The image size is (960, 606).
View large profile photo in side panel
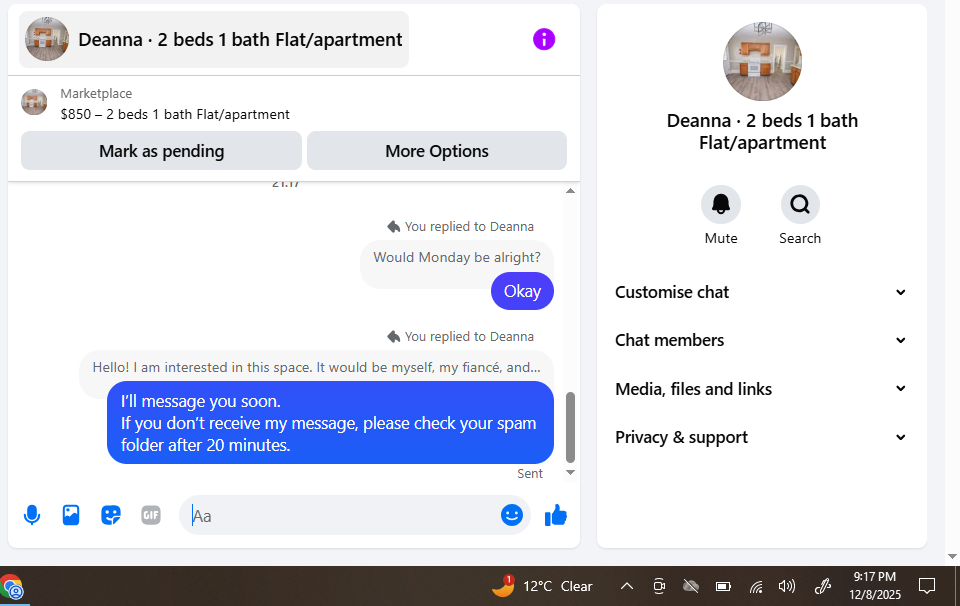(762, 62)
